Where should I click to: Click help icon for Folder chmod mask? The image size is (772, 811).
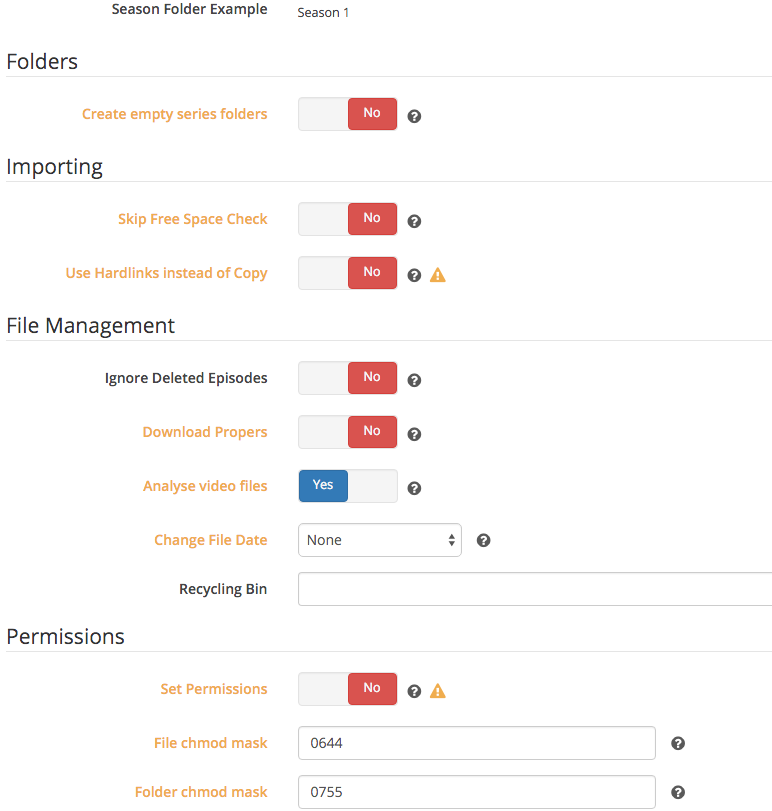click(x=677, y=792)
